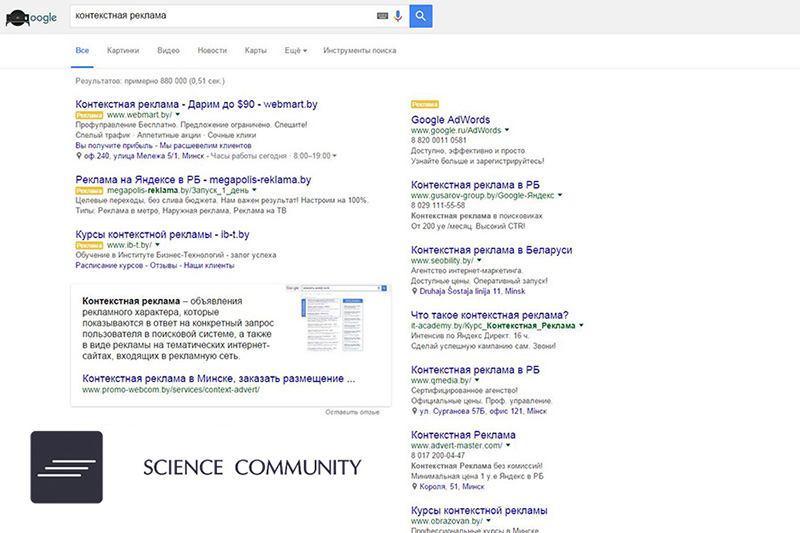
Task: Open the Видео tab
Action: [x=168, y=50]
